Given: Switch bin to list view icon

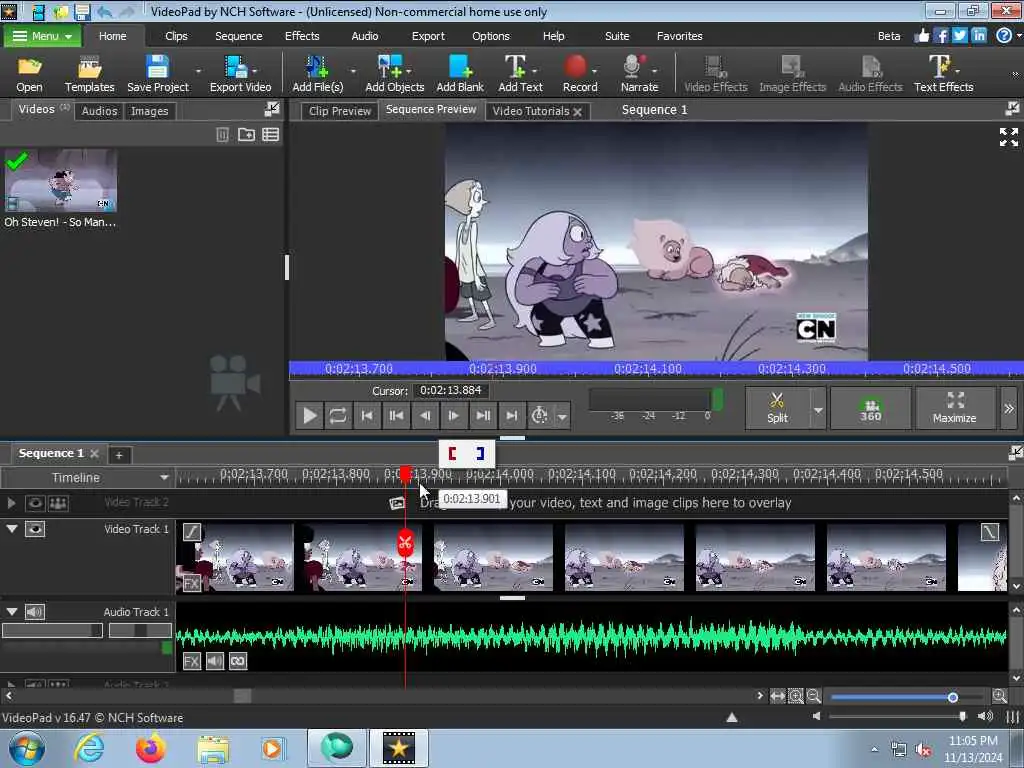Looking at the screenshot, I should coord(270,135).
